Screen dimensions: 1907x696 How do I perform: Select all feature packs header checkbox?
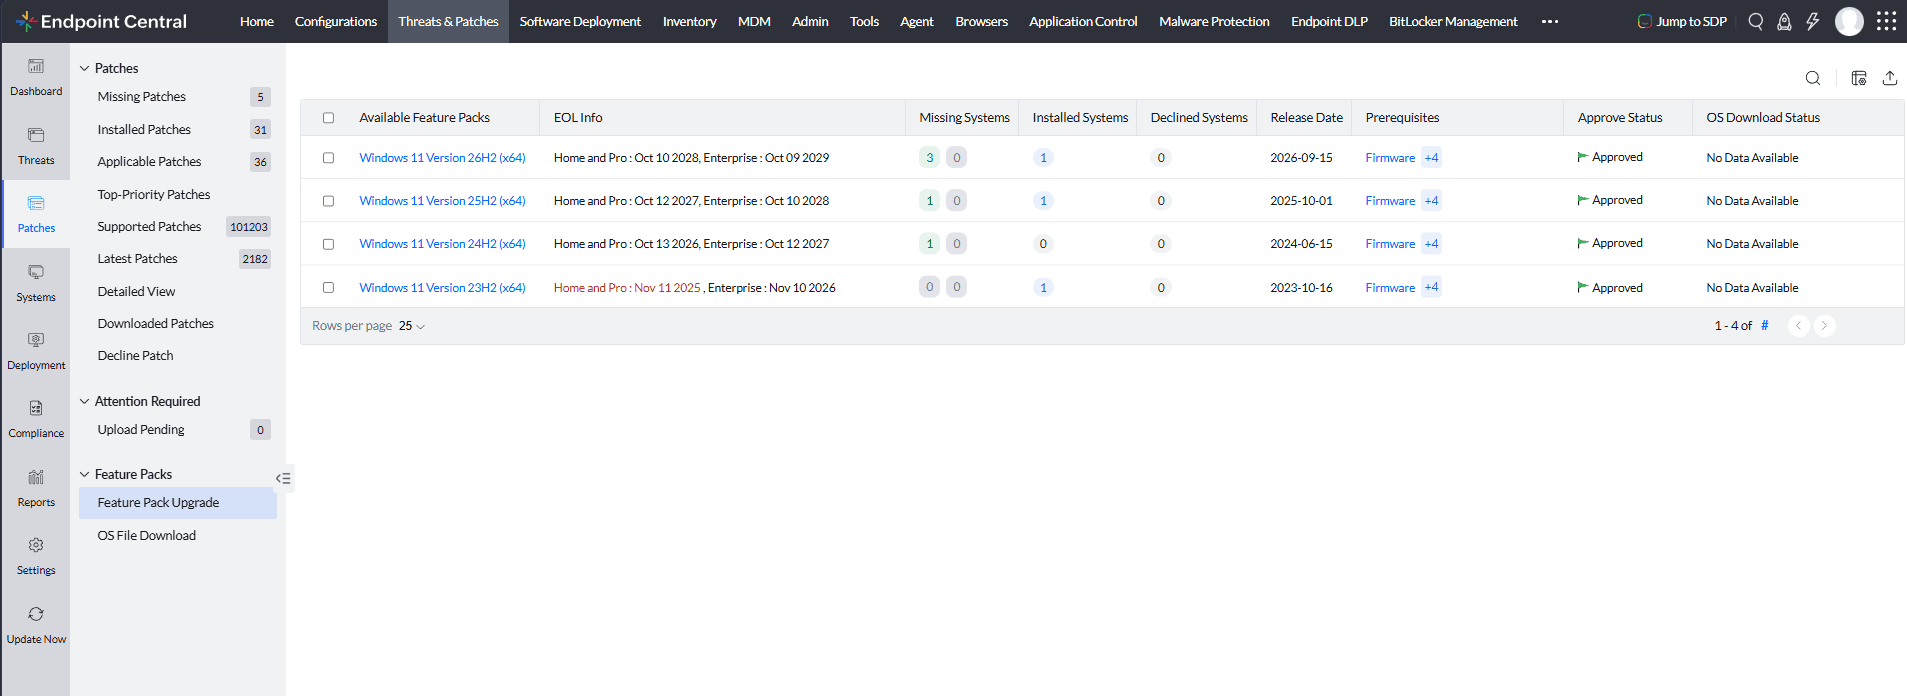328,118
